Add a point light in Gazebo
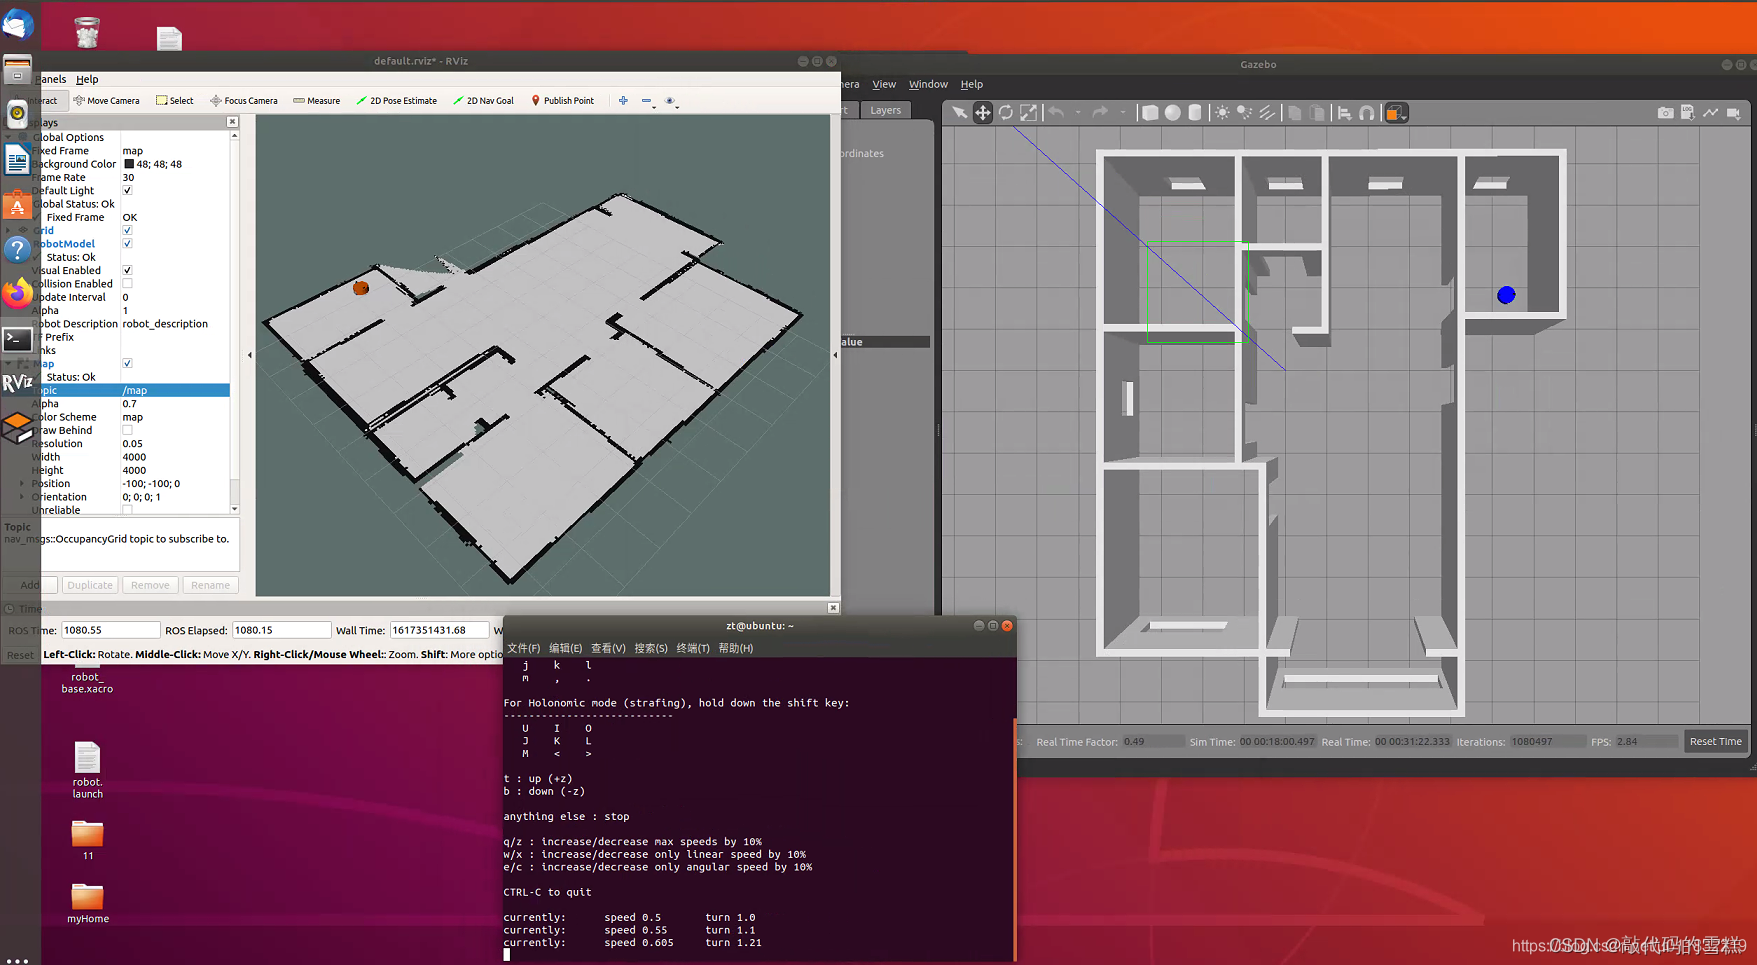Viewport: 1757px width, 965px height. click(x=1222, y=113)
